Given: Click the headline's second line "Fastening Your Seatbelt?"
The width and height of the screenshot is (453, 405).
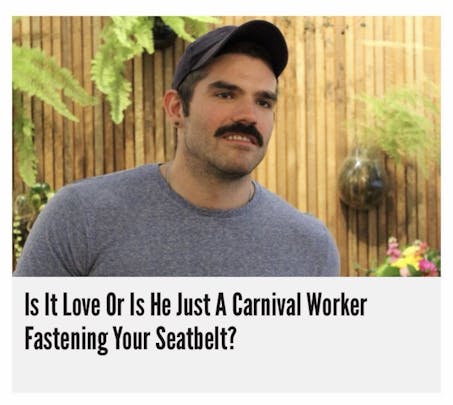Looking at the screenshot, I should pos(130,339).
